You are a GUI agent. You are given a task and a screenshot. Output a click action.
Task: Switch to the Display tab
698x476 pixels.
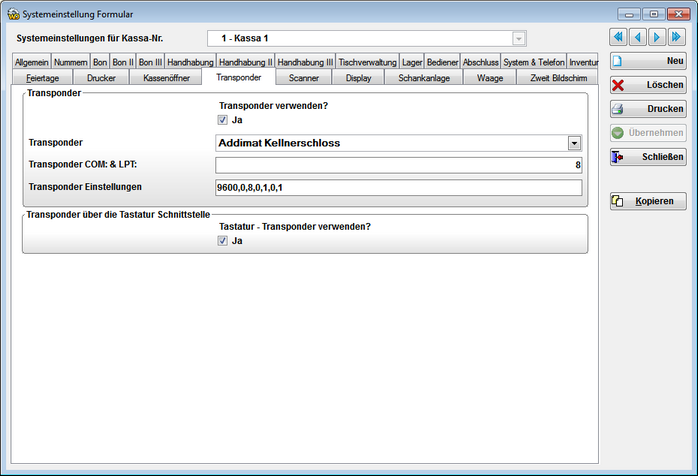point(358,78)
